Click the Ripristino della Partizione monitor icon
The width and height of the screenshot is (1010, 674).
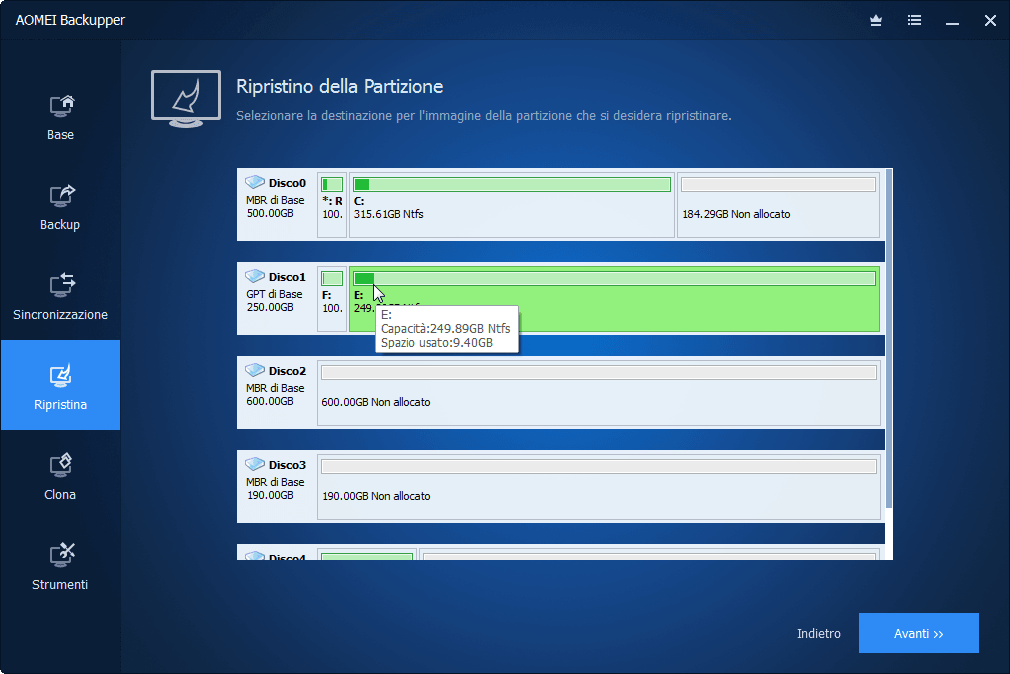tap(186, 99)
